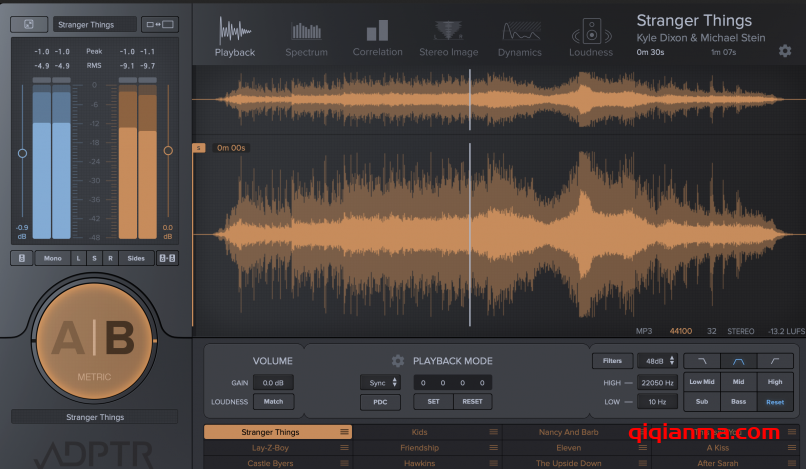Toggle Sides monitoring
The image size is (806, 469).
pyautogui.click(x=136, y=258)
